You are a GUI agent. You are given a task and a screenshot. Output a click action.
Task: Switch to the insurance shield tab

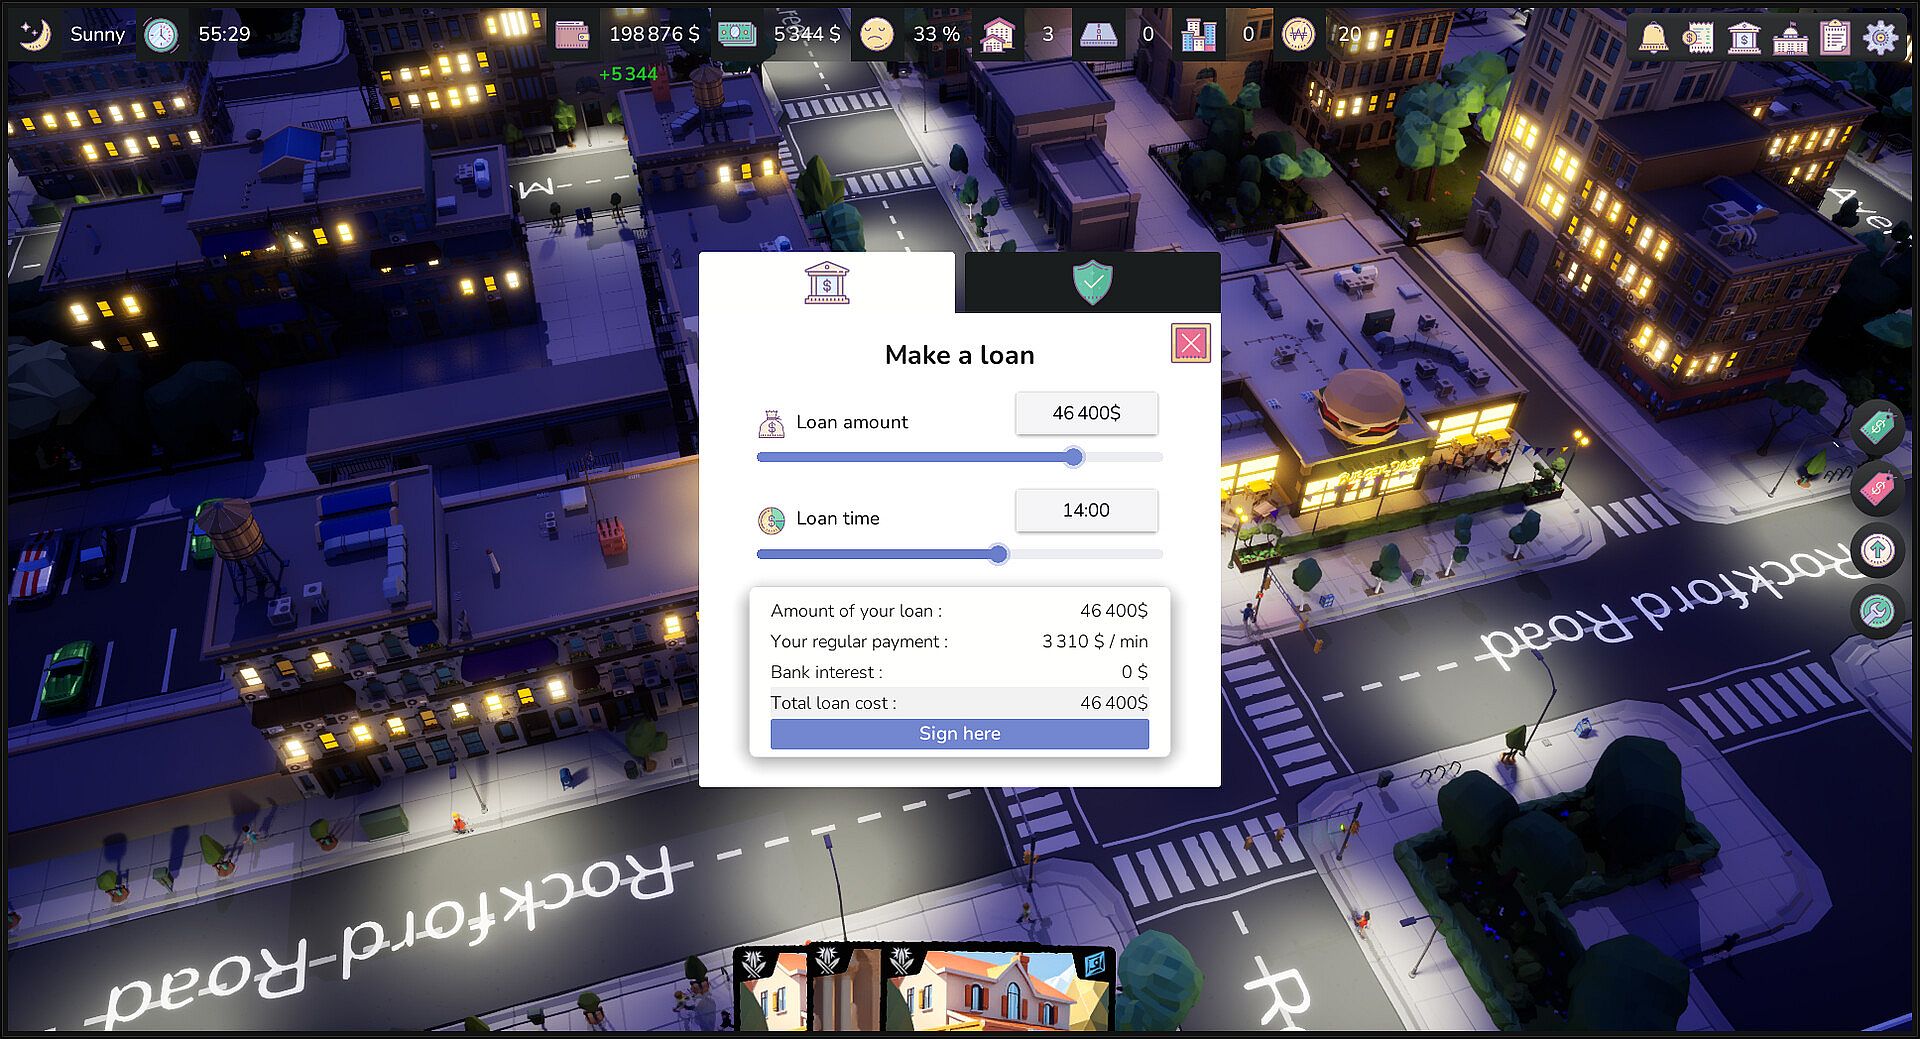point(1092,283)
